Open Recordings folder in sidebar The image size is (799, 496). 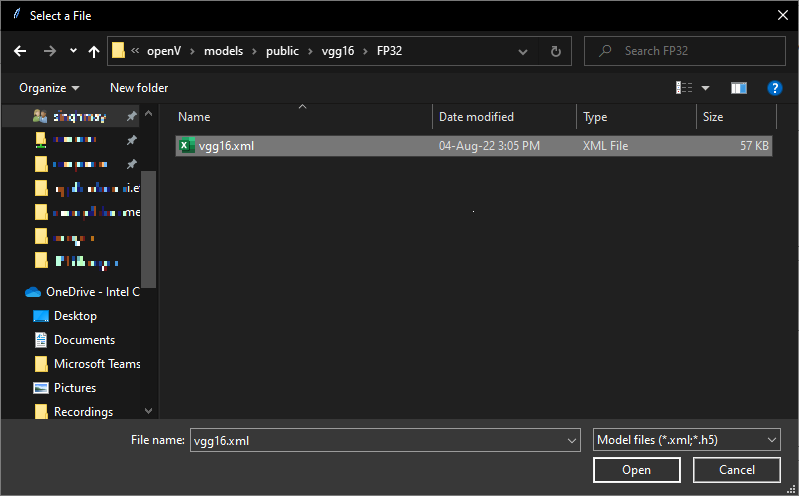pyautogui.click(x=84, y=411)
